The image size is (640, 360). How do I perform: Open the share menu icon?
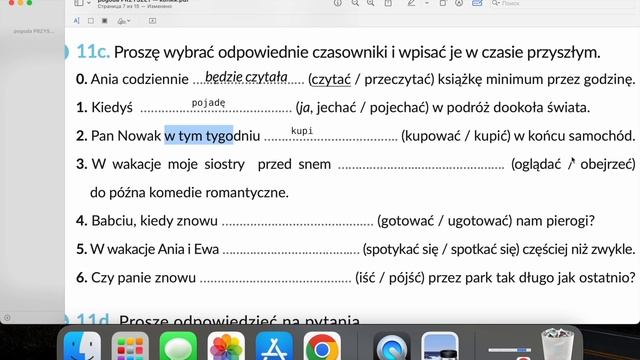click(388, 3)
